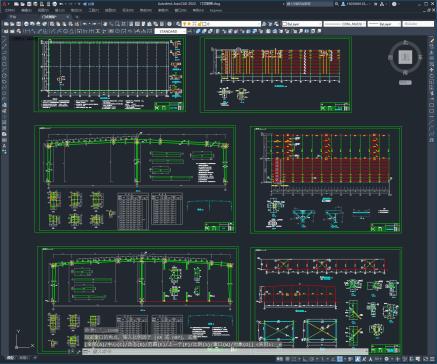Image resolution: width=437 pixels, height=364 pixels.
Task: Open the 格式(O) menu
Action: [76, 10]
